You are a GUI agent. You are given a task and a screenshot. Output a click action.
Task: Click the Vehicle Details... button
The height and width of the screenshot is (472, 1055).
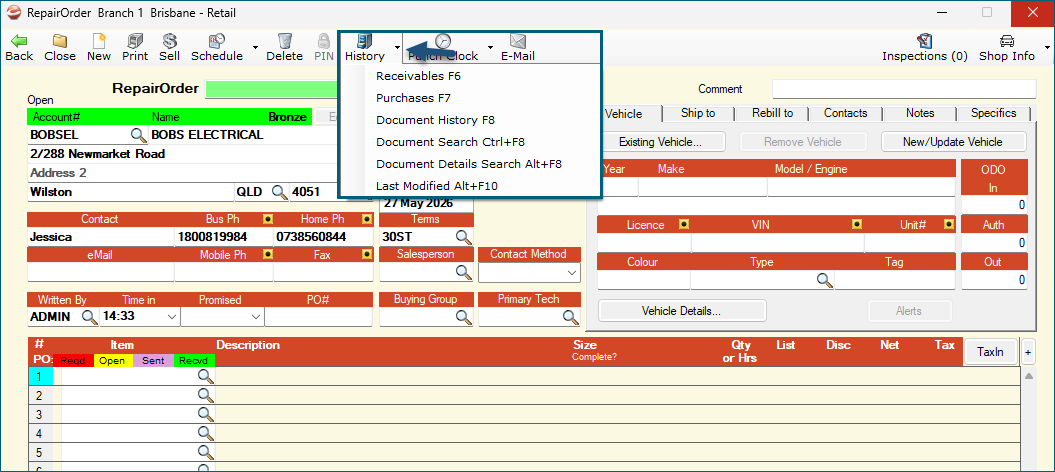coord(682,311)
